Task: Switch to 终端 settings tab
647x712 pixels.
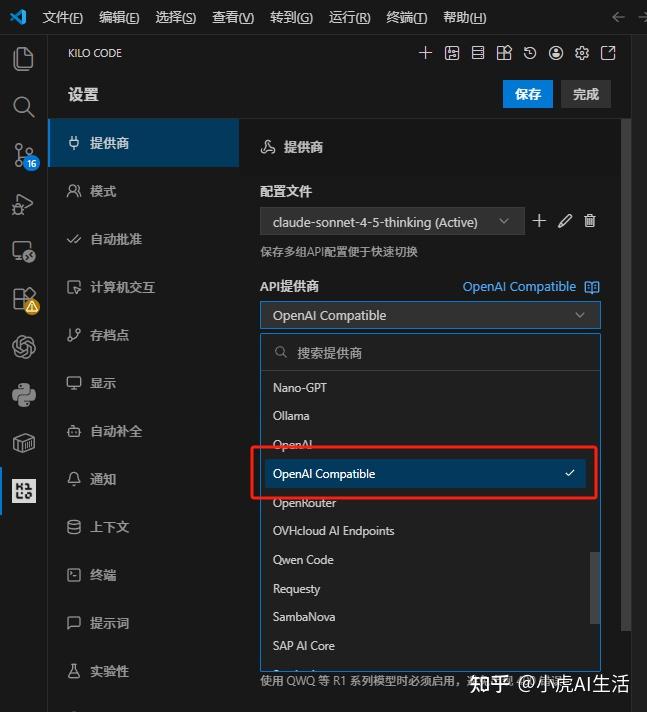Action: pos(143,575)
